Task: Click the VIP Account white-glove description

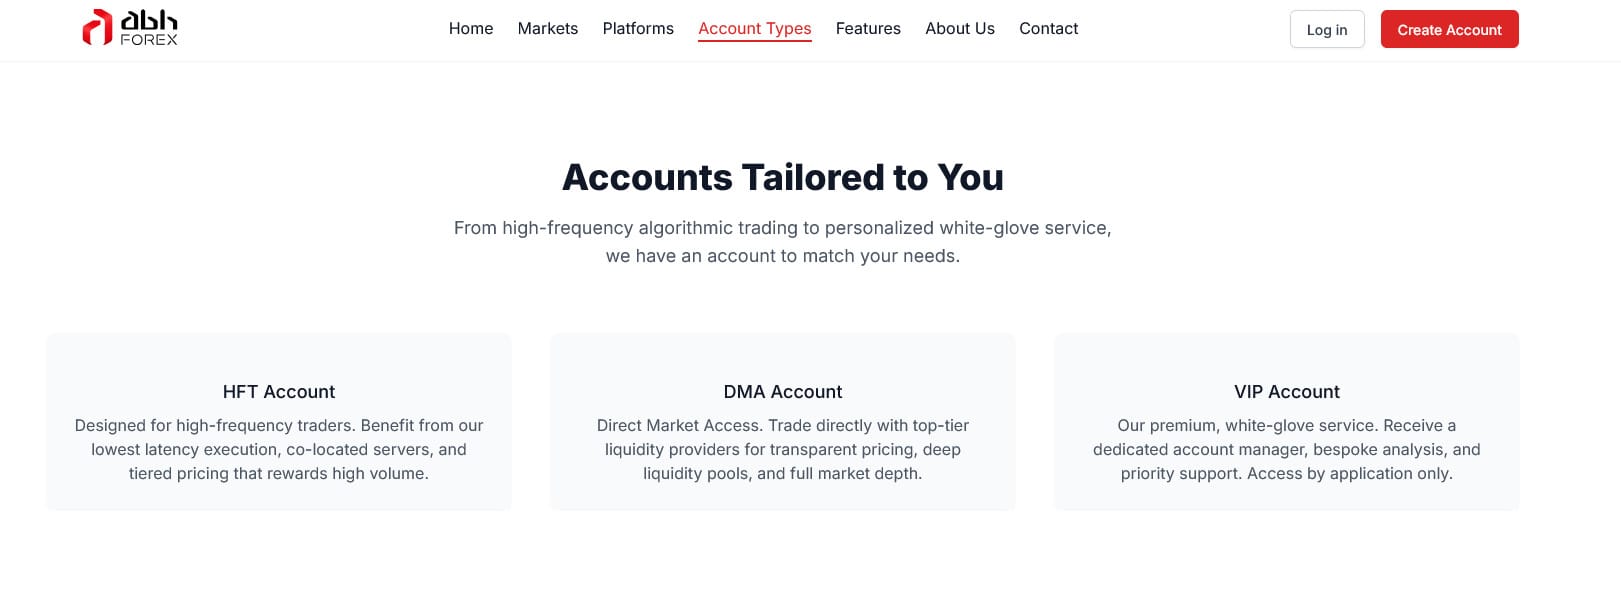Action: click(1287, 450)
